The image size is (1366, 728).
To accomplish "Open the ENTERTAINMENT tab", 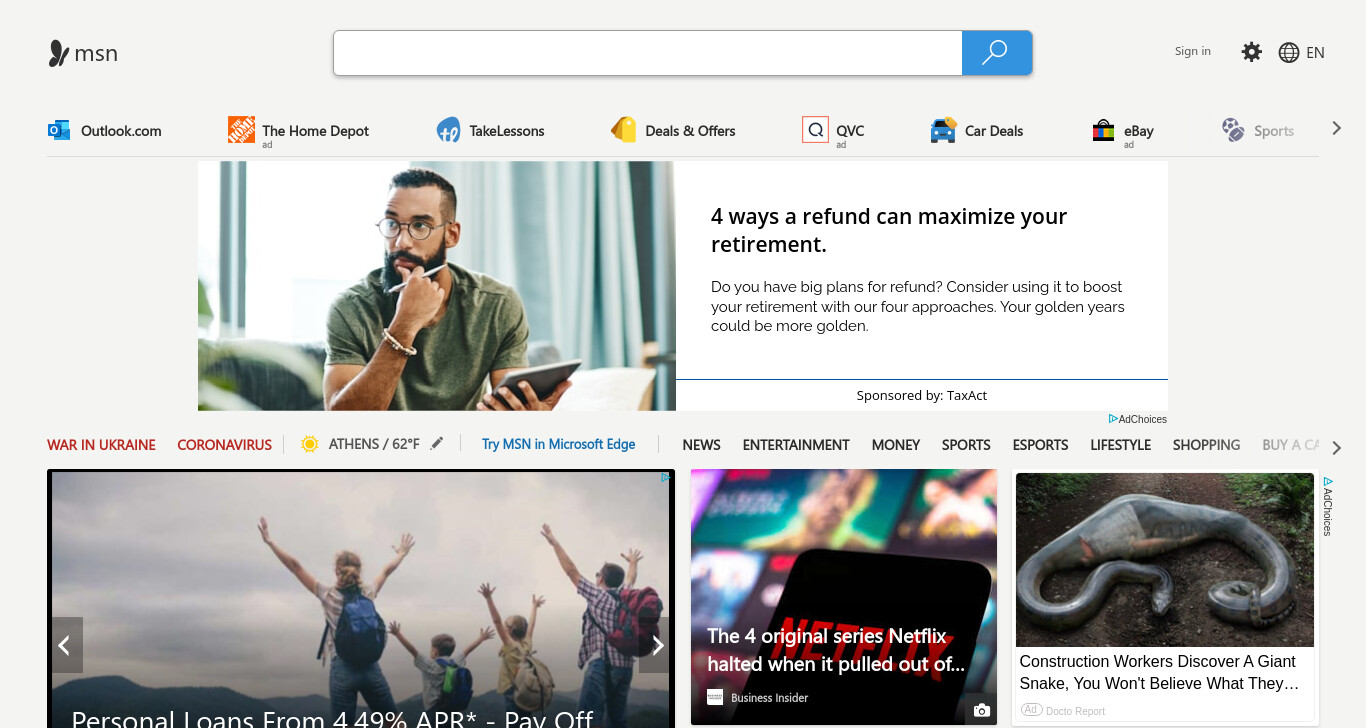I will tap(796, 445).
